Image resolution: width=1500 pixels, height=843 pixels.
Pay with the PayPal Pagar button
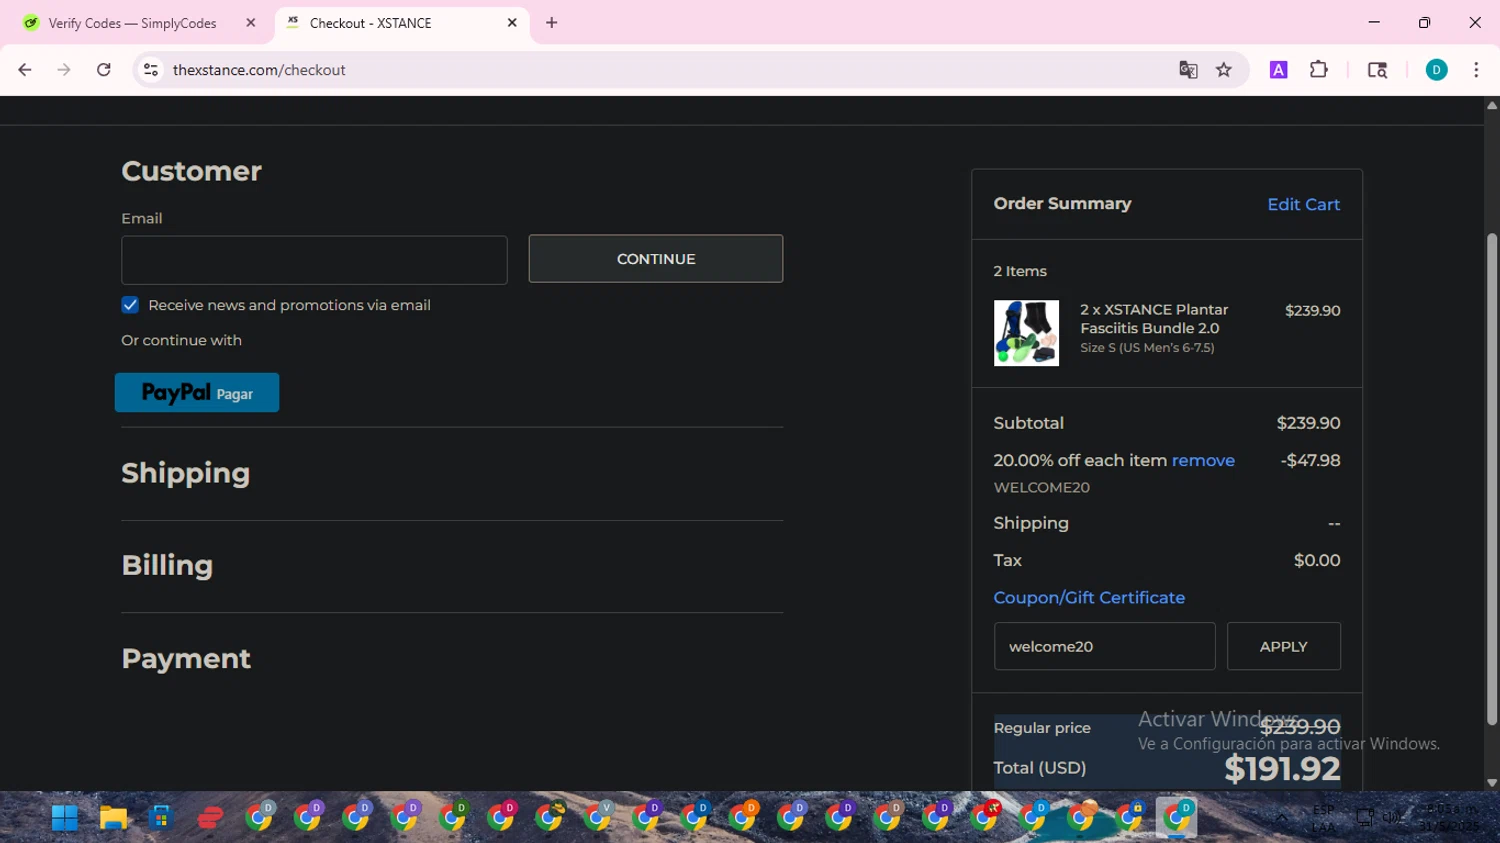point(197,393)
